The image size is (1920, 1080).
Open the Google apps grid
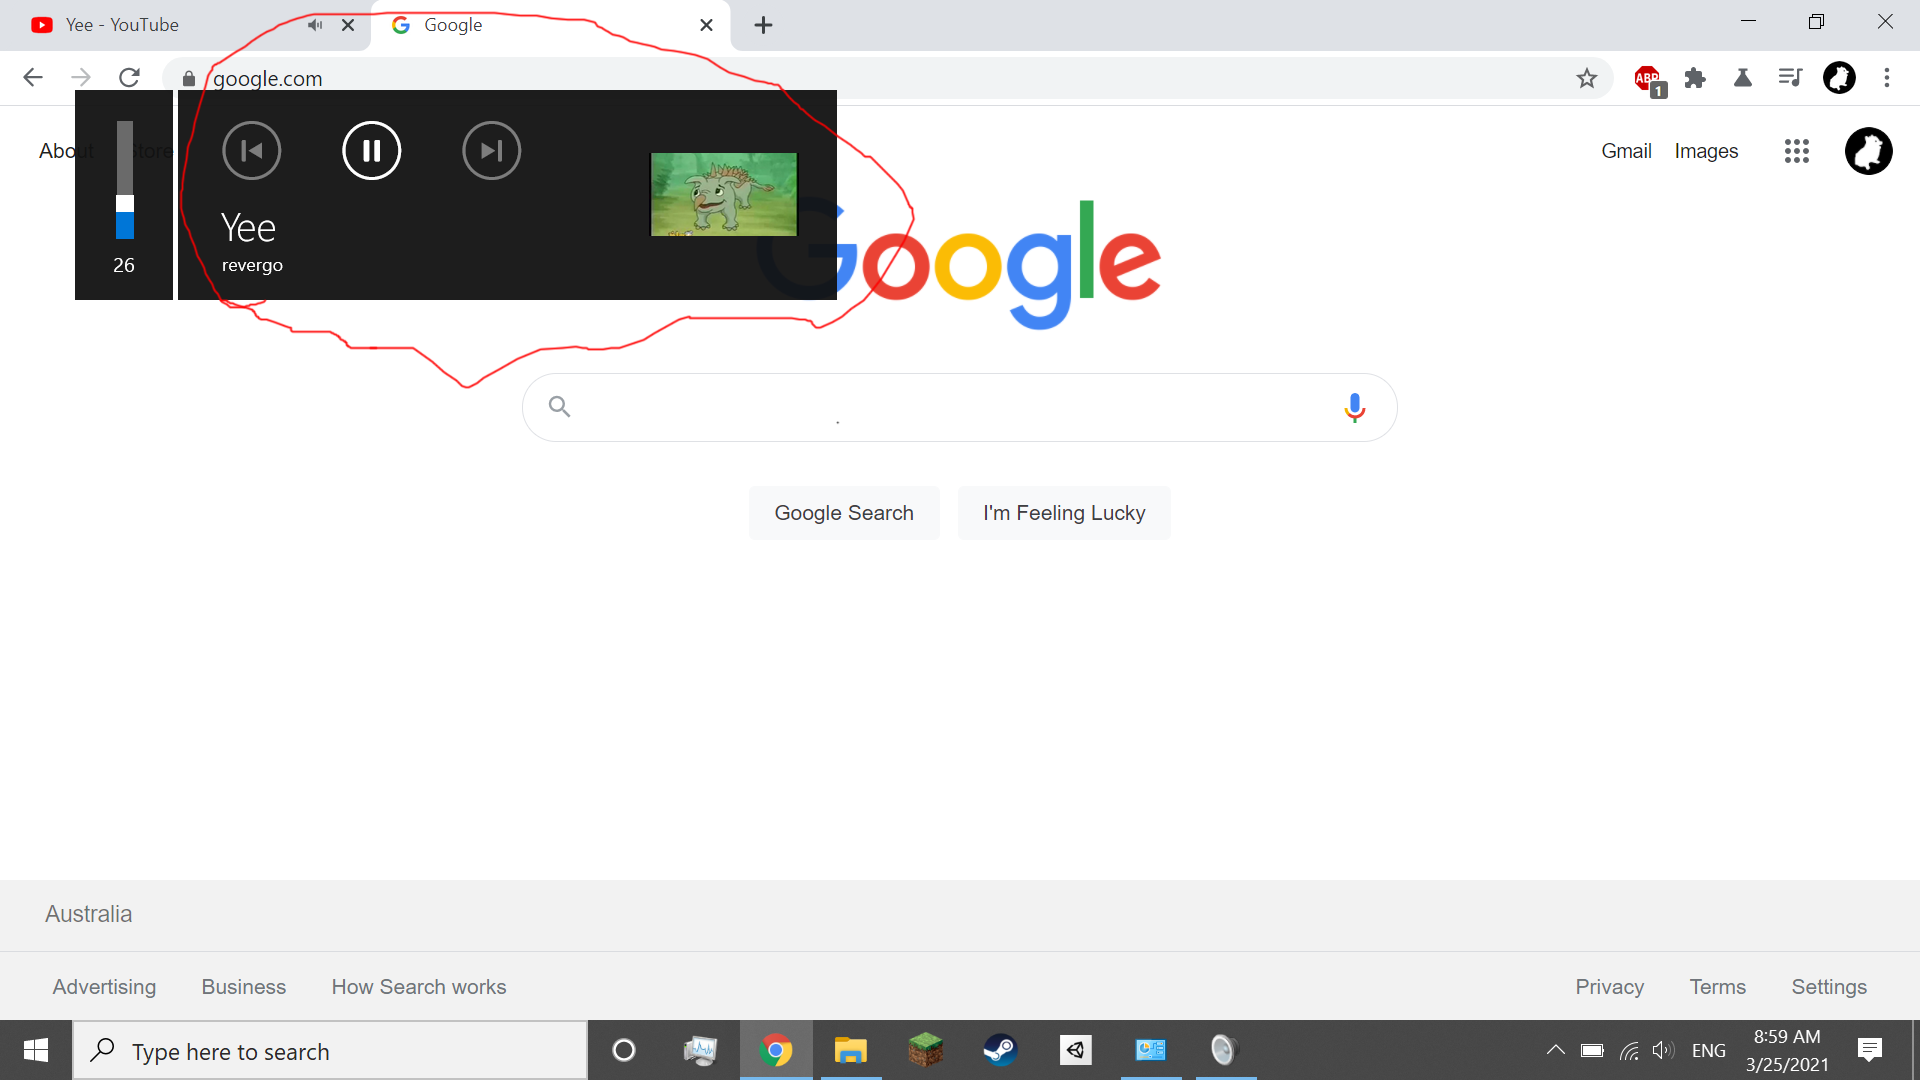(x=1797, y=151)
